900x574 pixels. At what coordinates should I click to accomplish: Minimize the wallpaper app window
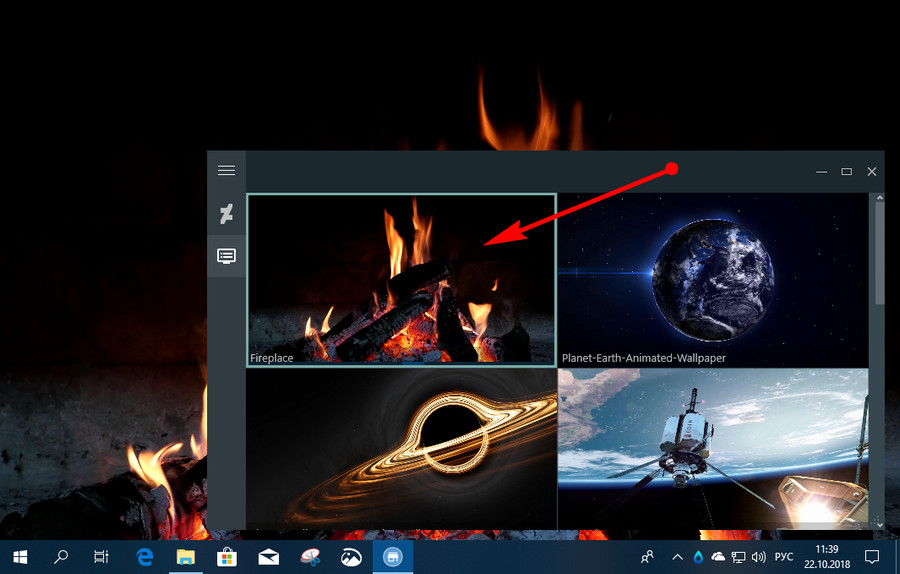(x=821, y=172)
